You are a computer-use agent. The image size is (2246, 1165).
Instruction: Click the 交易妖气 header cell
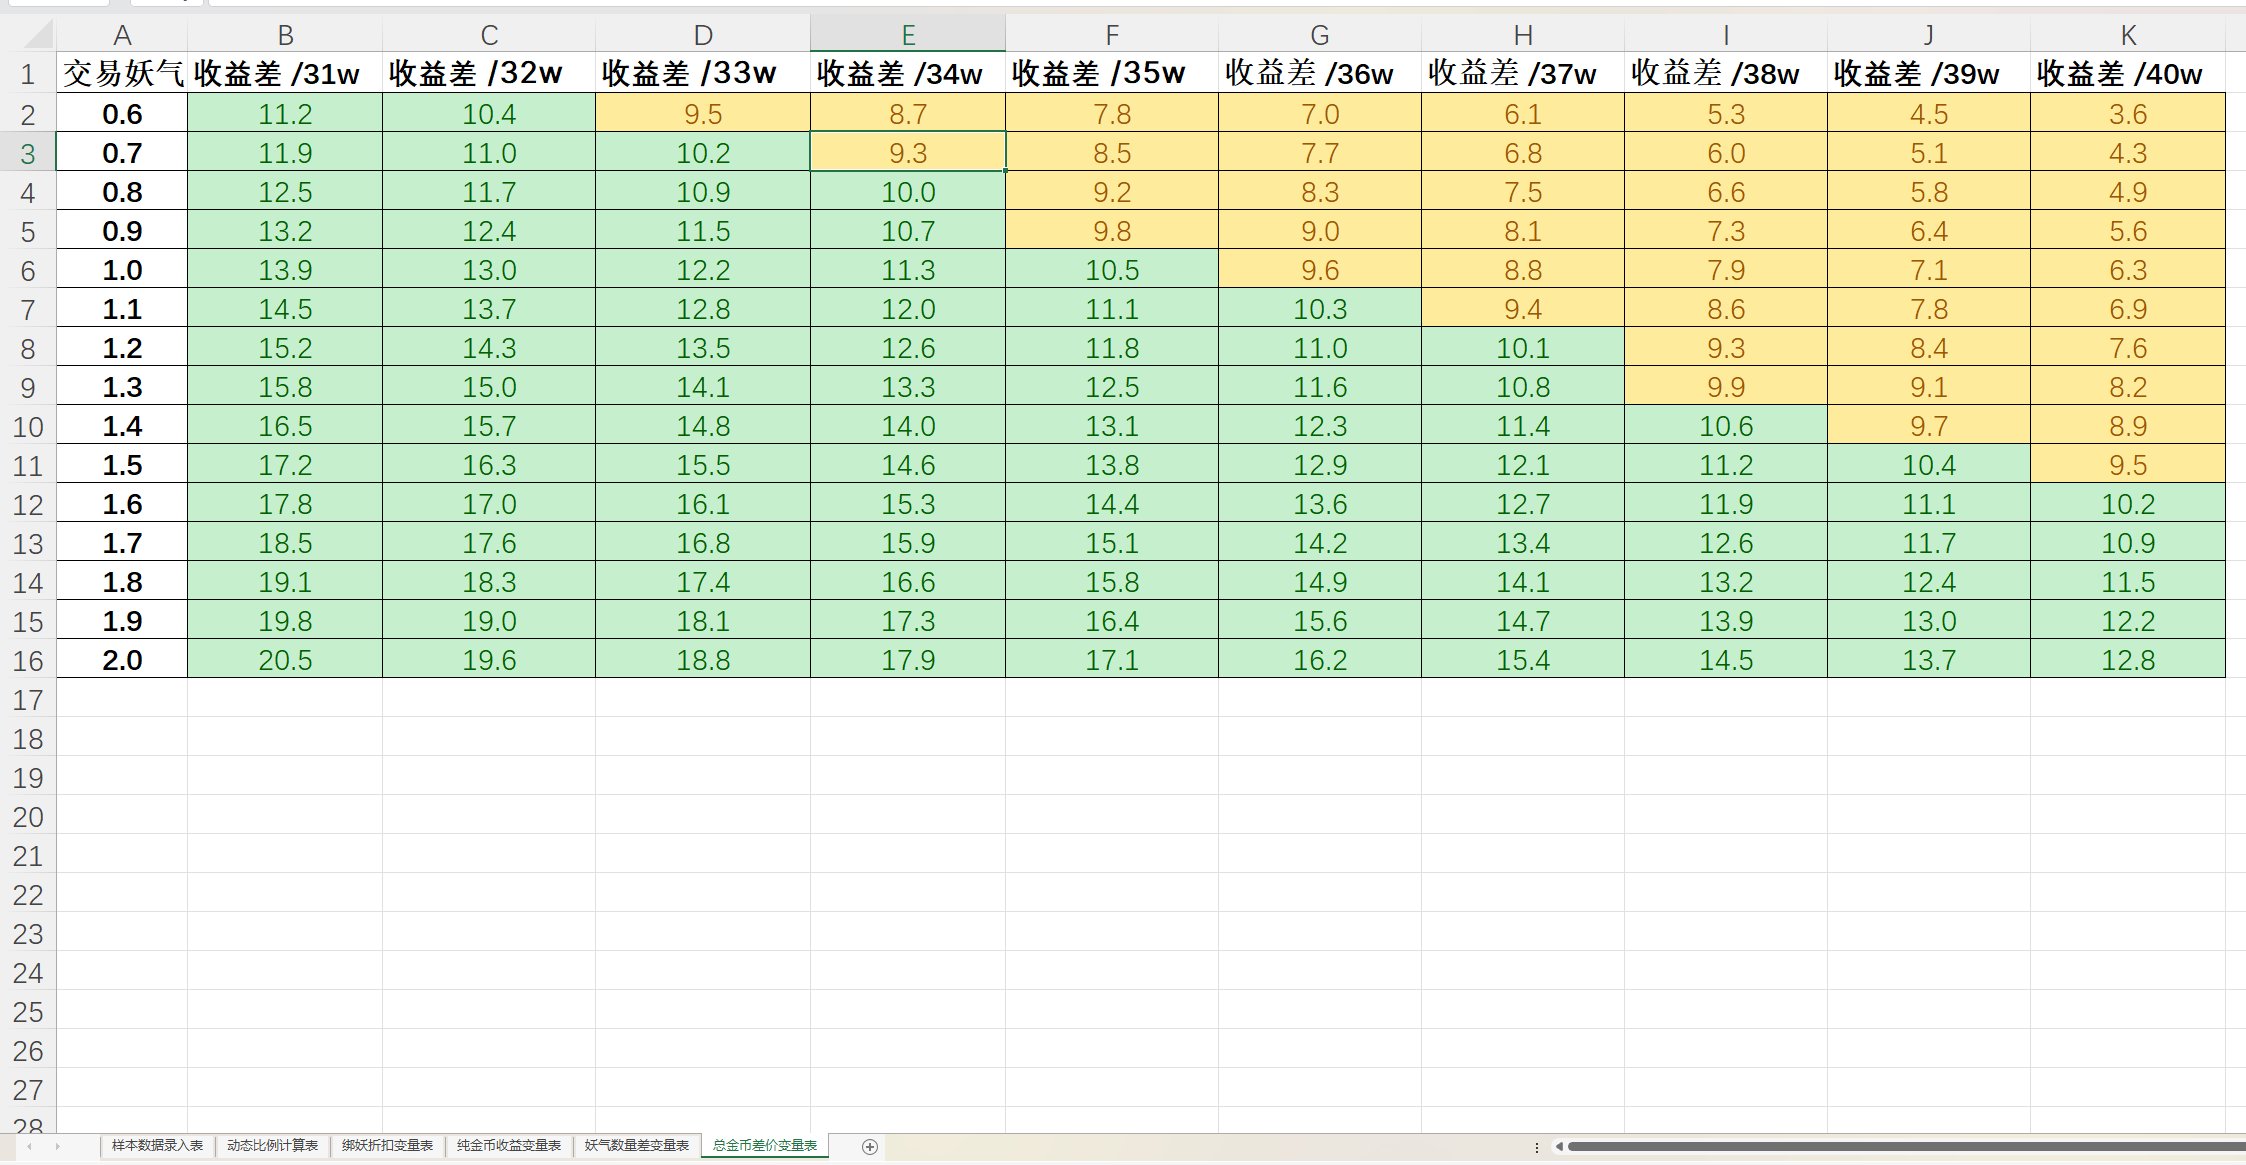(122, 74)
